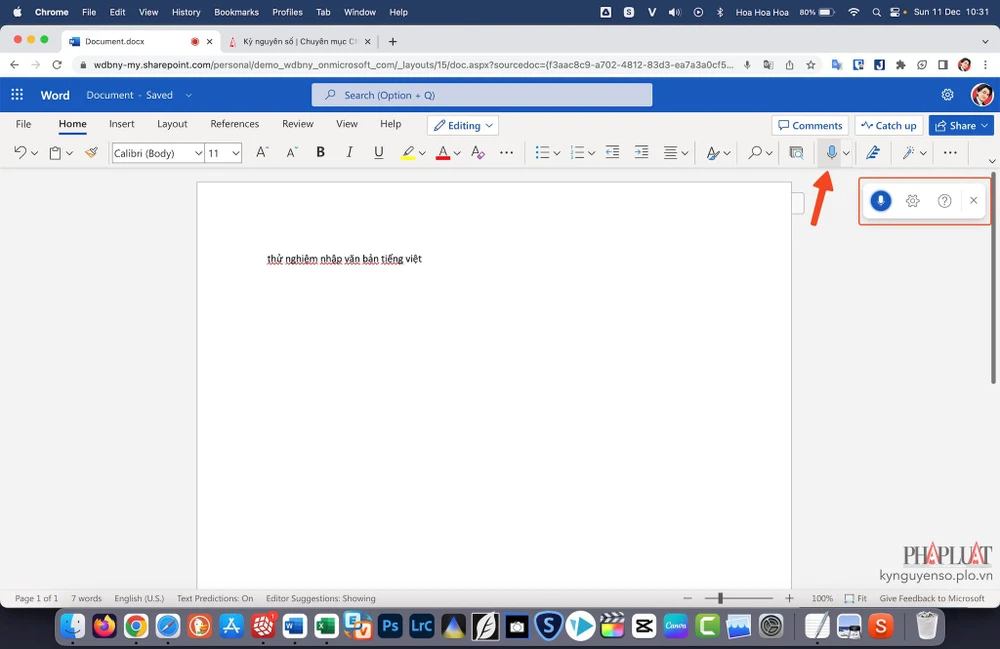Click the Word app launcher waffle icon
1000x649 pixels.
[x=17, y=95]
